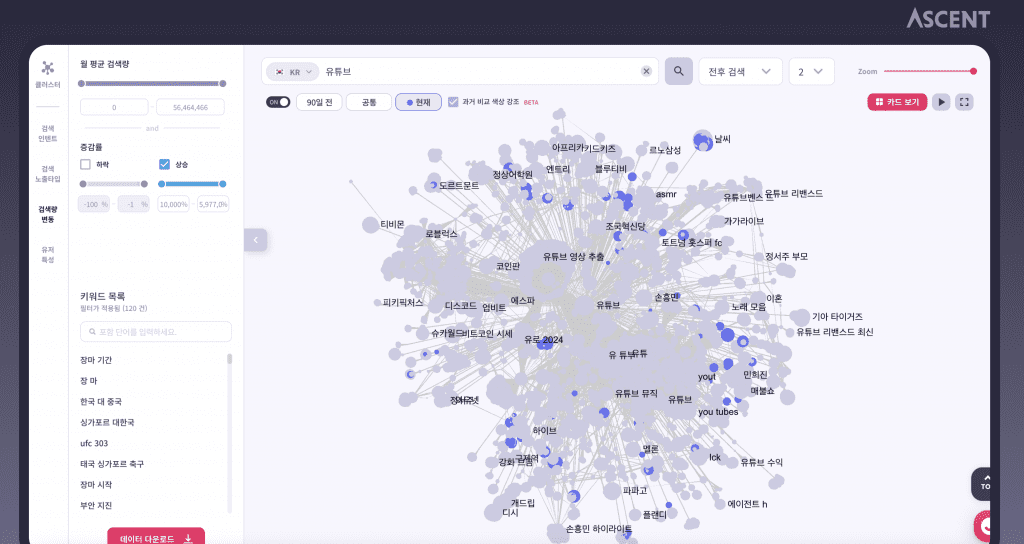
Task: Click the ASCENT logo
Action: coord(948,18)
